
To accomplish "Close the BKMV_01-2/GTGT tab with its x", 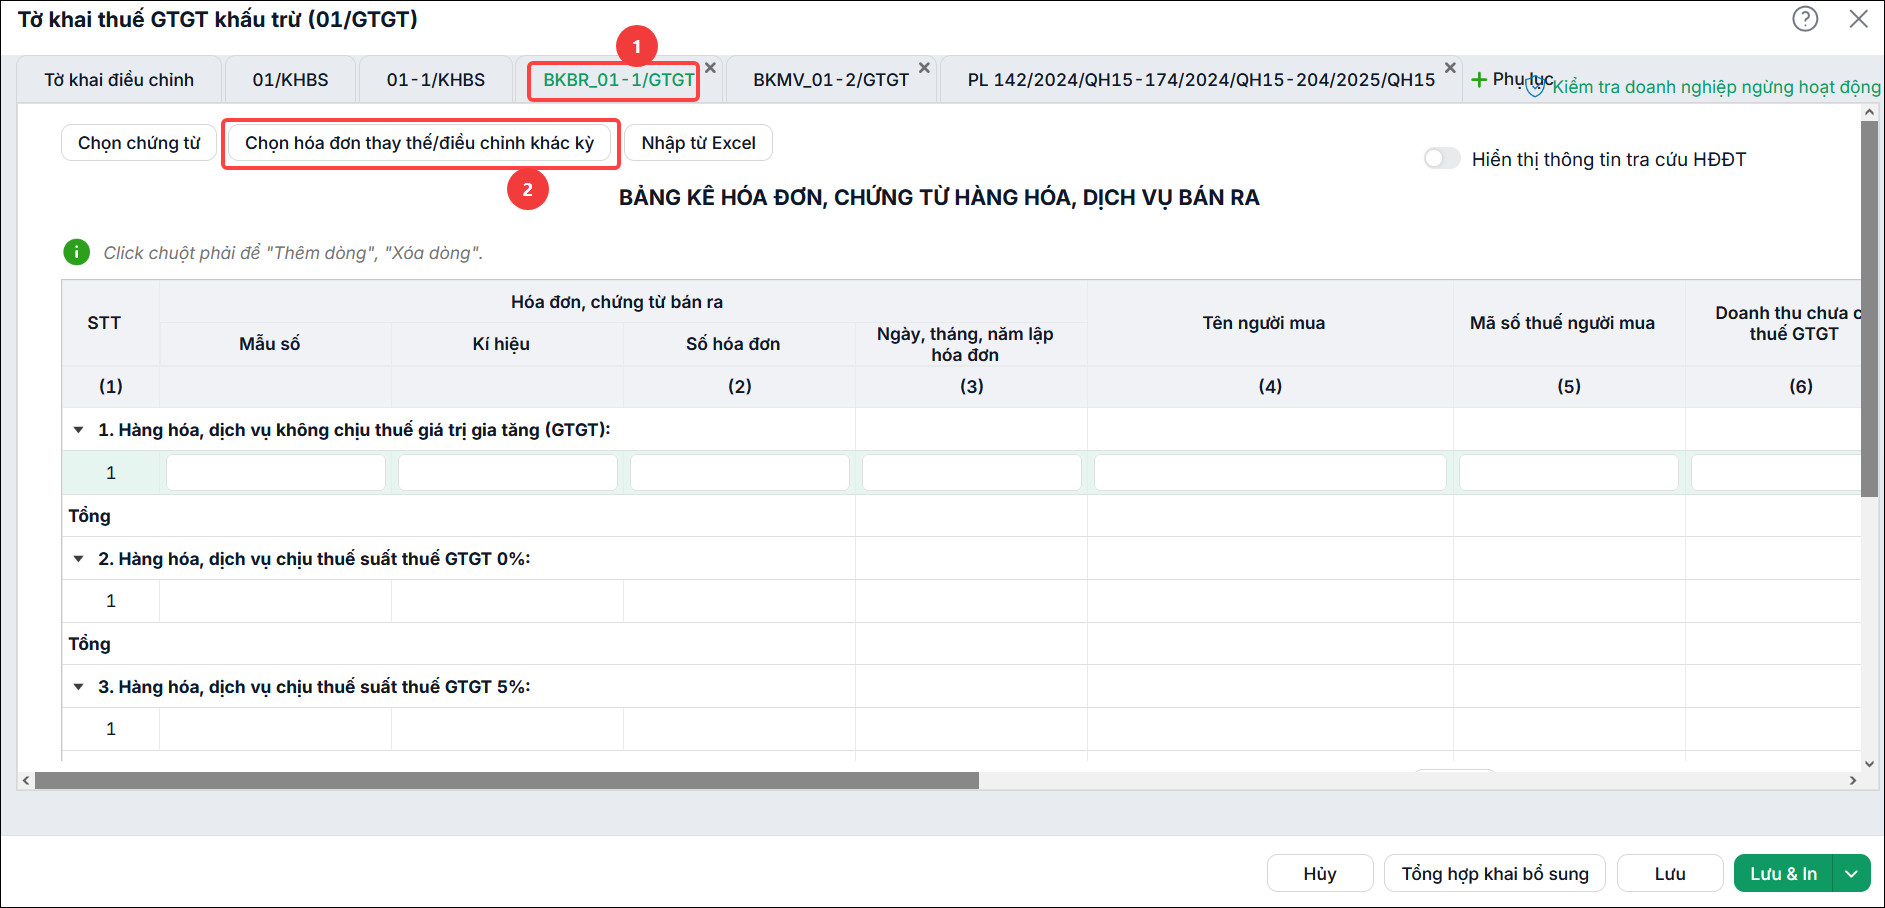I will click(x=924, y=68).
